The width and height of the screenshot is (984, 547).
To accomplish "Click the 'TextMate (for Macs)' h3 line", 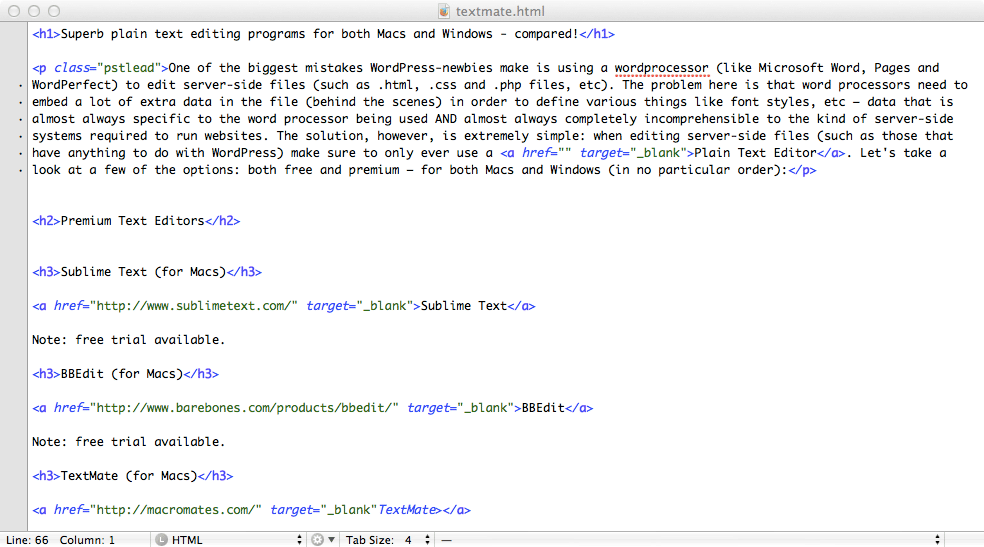I will click(132, 475).
